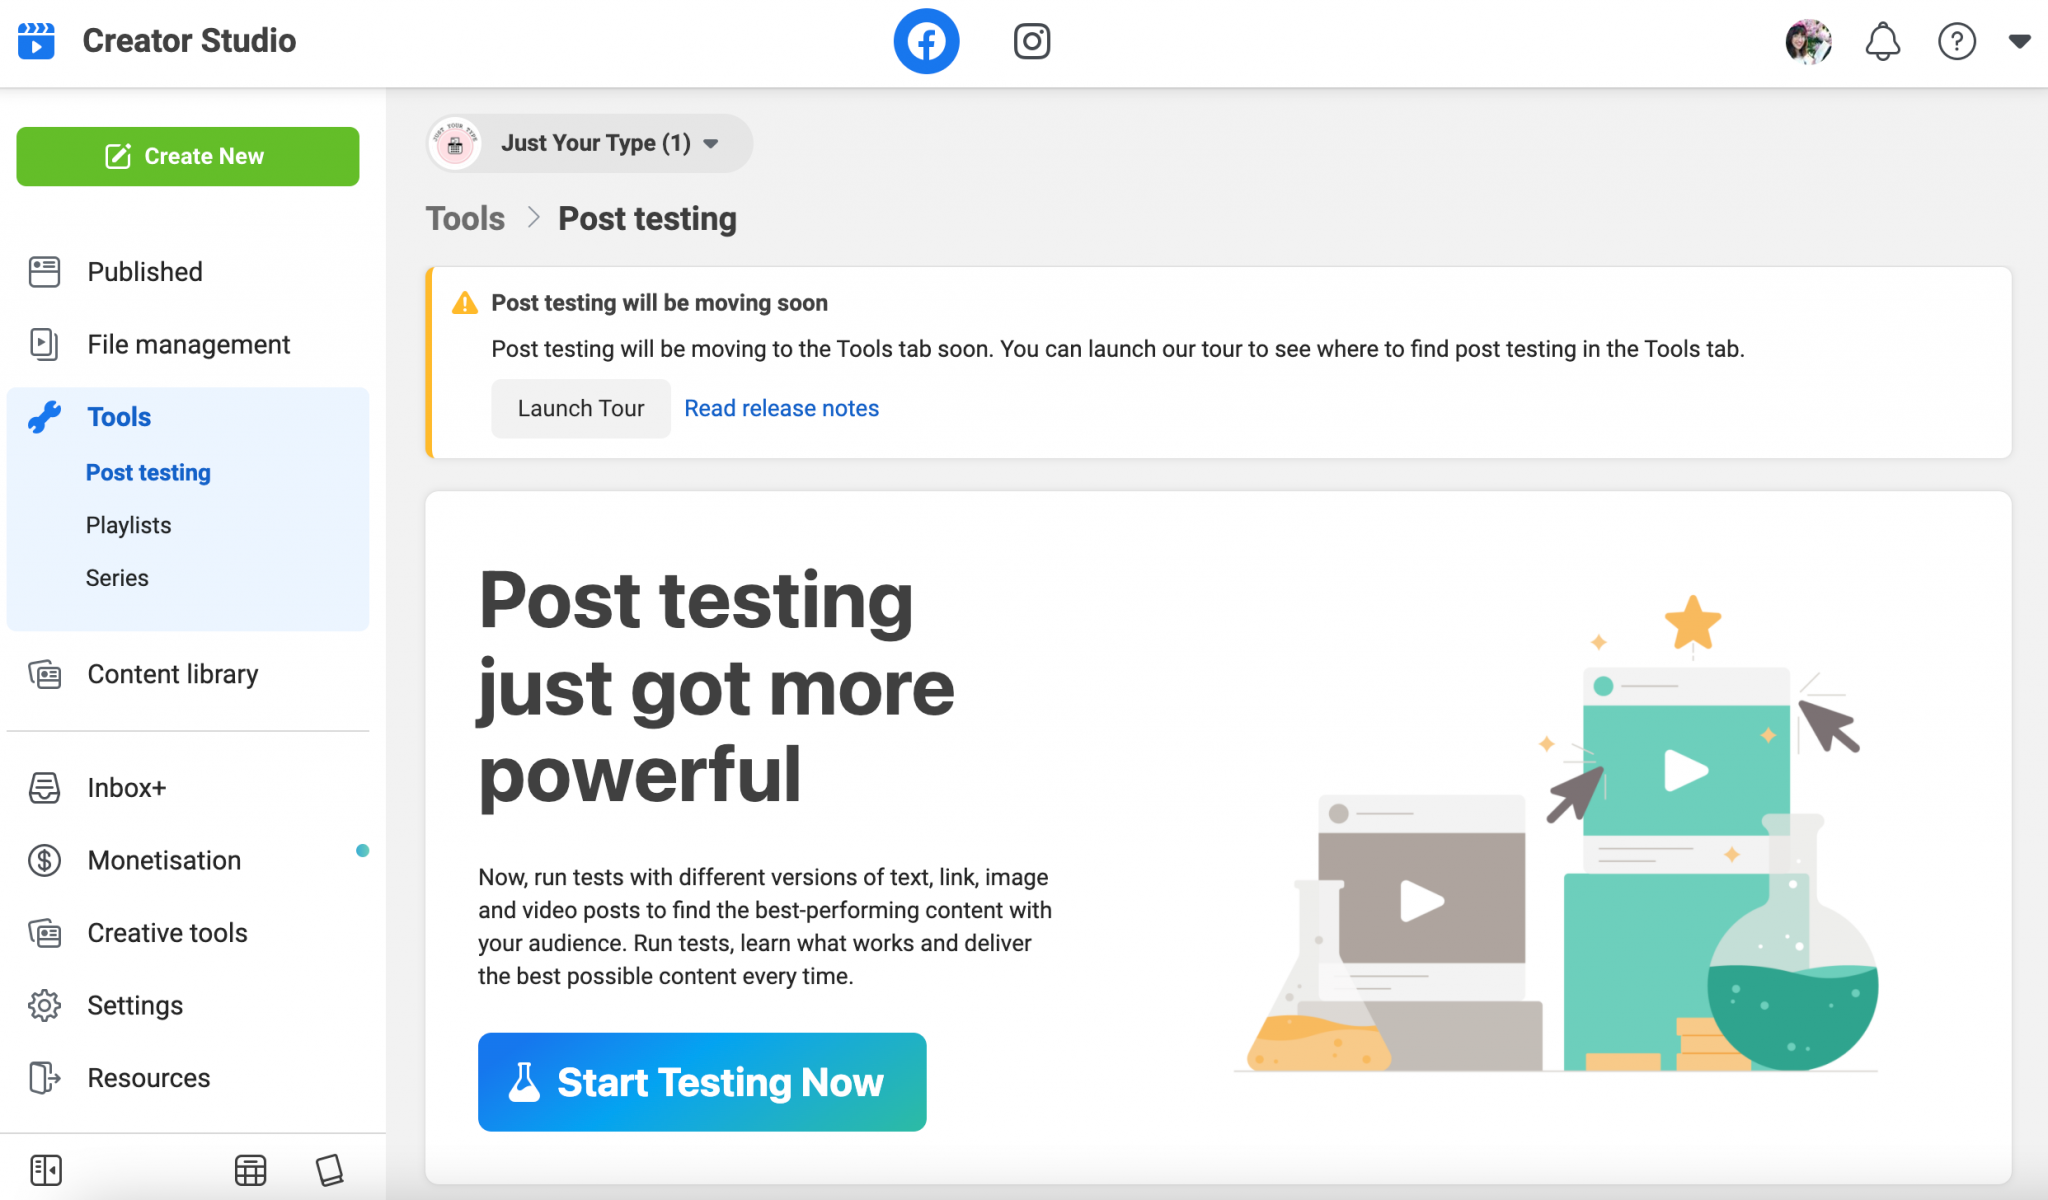Screen dimensions: 2048x1200
Task: Click the green Create New button
Action: [188, 156]
